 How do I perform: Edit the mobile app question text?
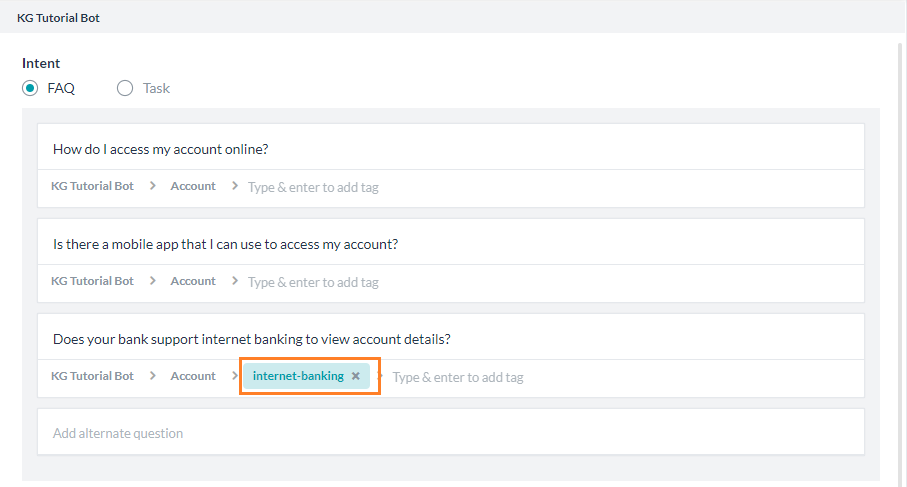225,244
